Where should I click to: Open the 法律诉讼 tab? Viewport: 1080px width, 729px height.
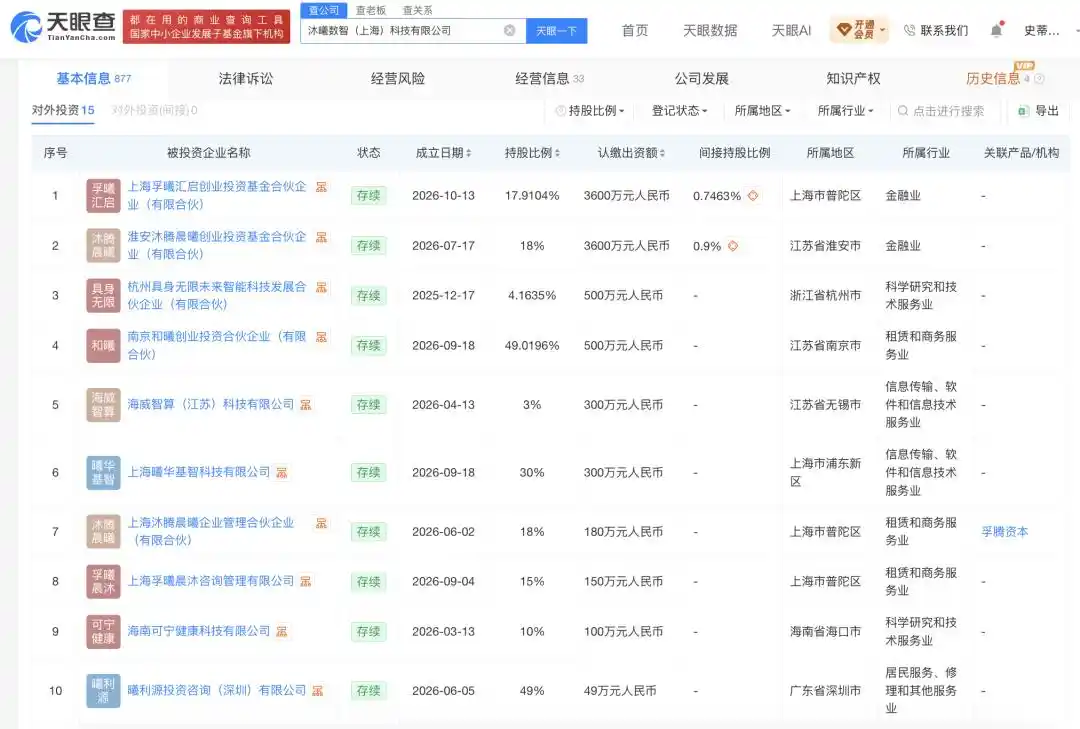click(x=246, y=79)
